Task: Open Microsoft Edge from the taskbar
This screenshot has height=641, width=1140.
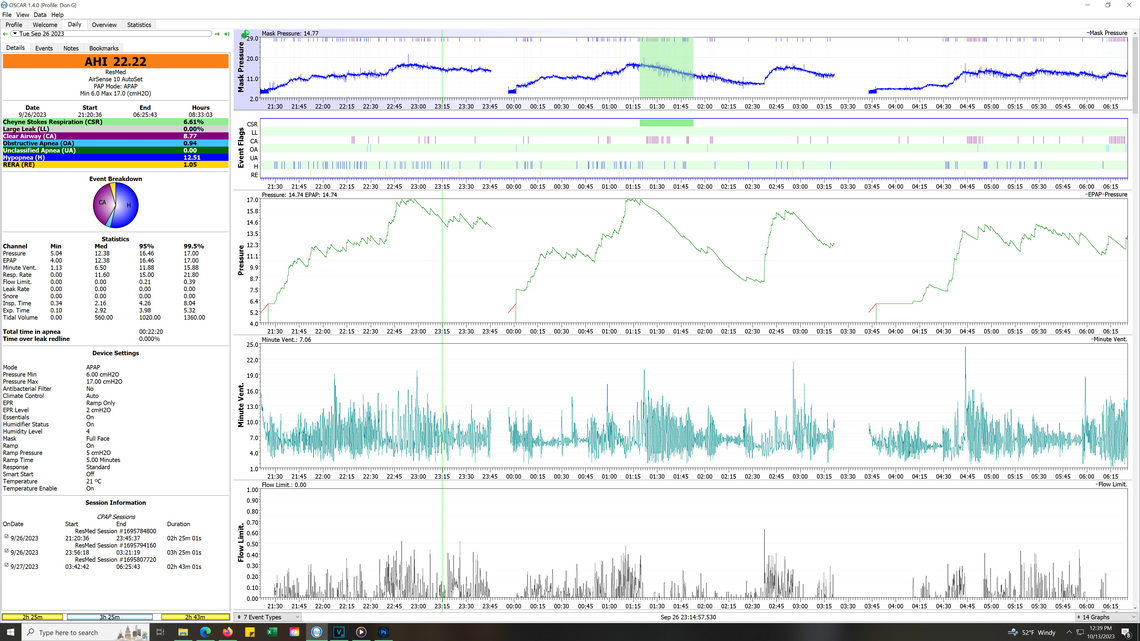Action: point(205,632)
